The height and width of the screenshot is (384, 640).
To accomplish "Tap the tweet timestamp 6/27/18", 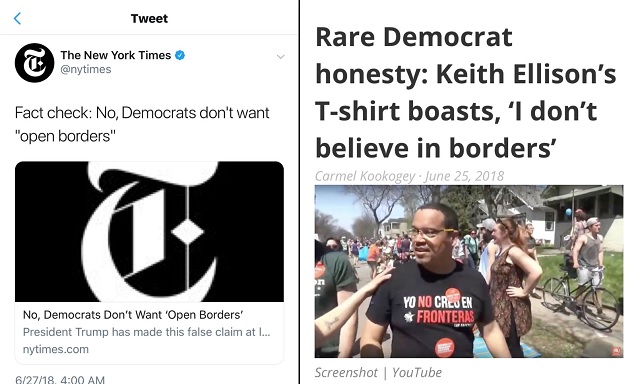I will pos(60,379).
